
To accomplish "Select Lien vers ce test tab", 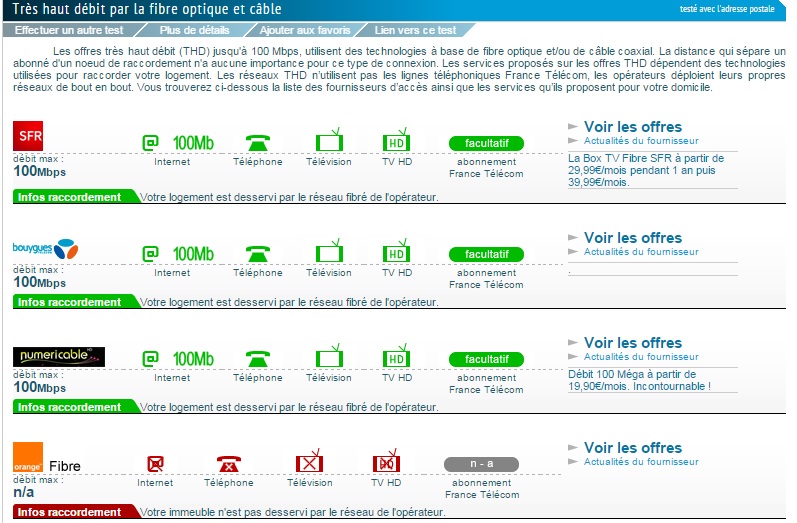I will click(x=415, y=30).
